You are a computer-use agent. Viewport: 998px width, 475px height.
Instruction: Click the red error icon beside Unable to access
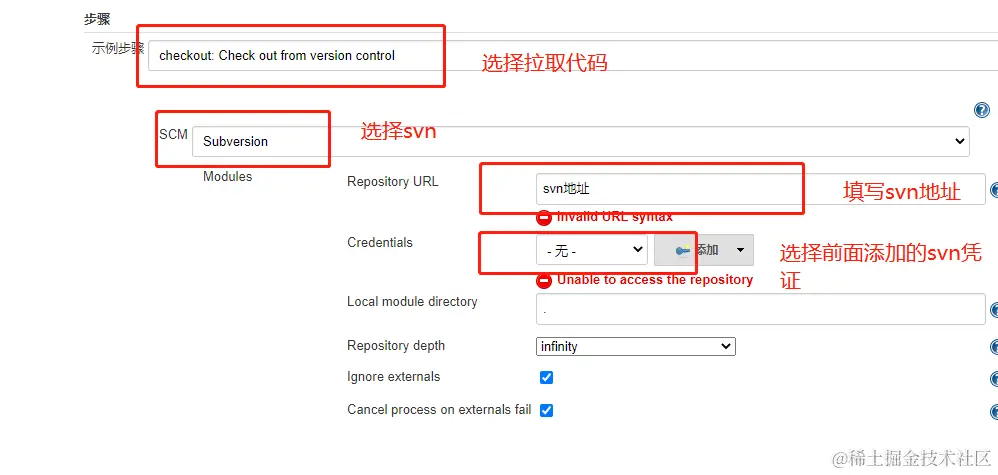coord(544,280)
